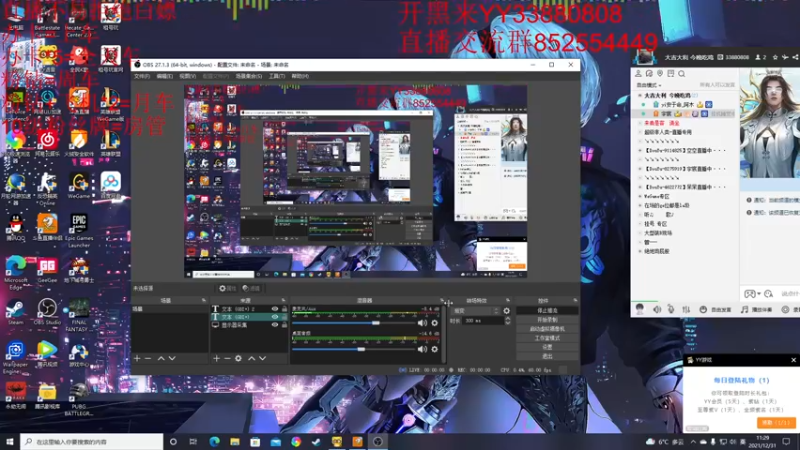Pop out the 来源 dock panel
Image resolution: width=800 pixels, height=450 pixels.
(284, 301)
